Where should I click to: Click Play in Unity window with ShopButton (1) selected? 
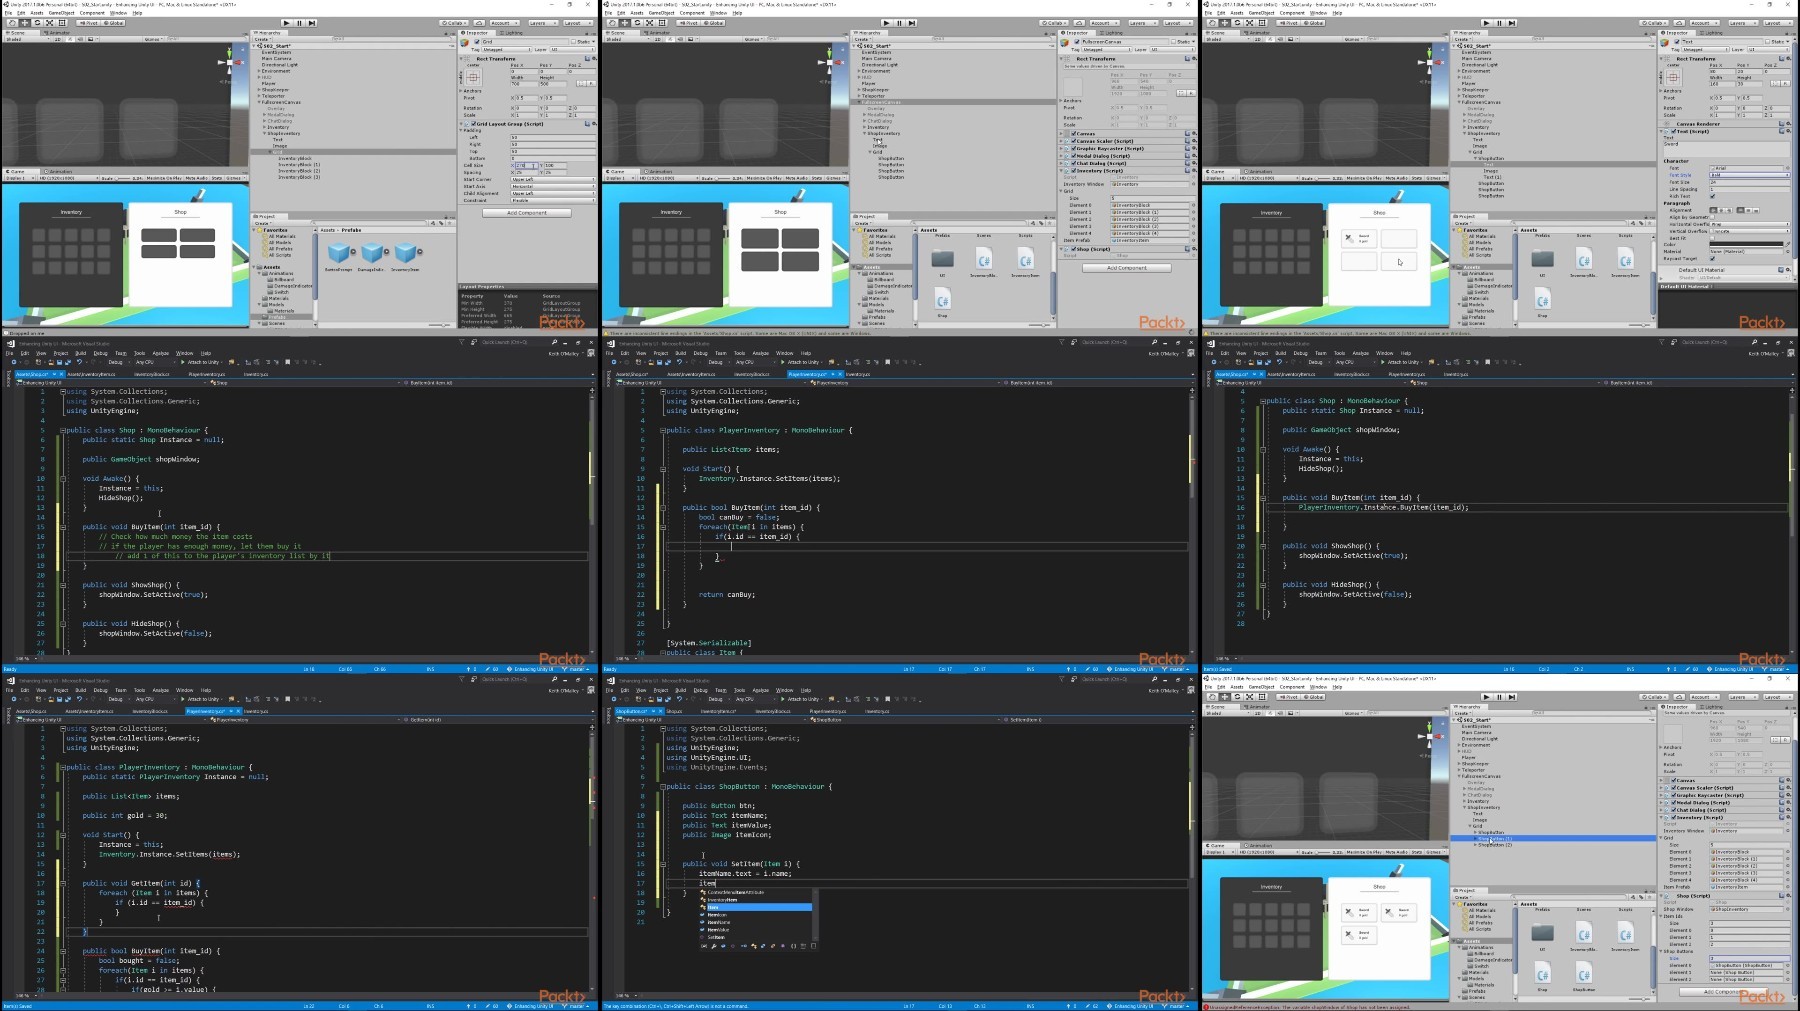[x=1486, y=697]
